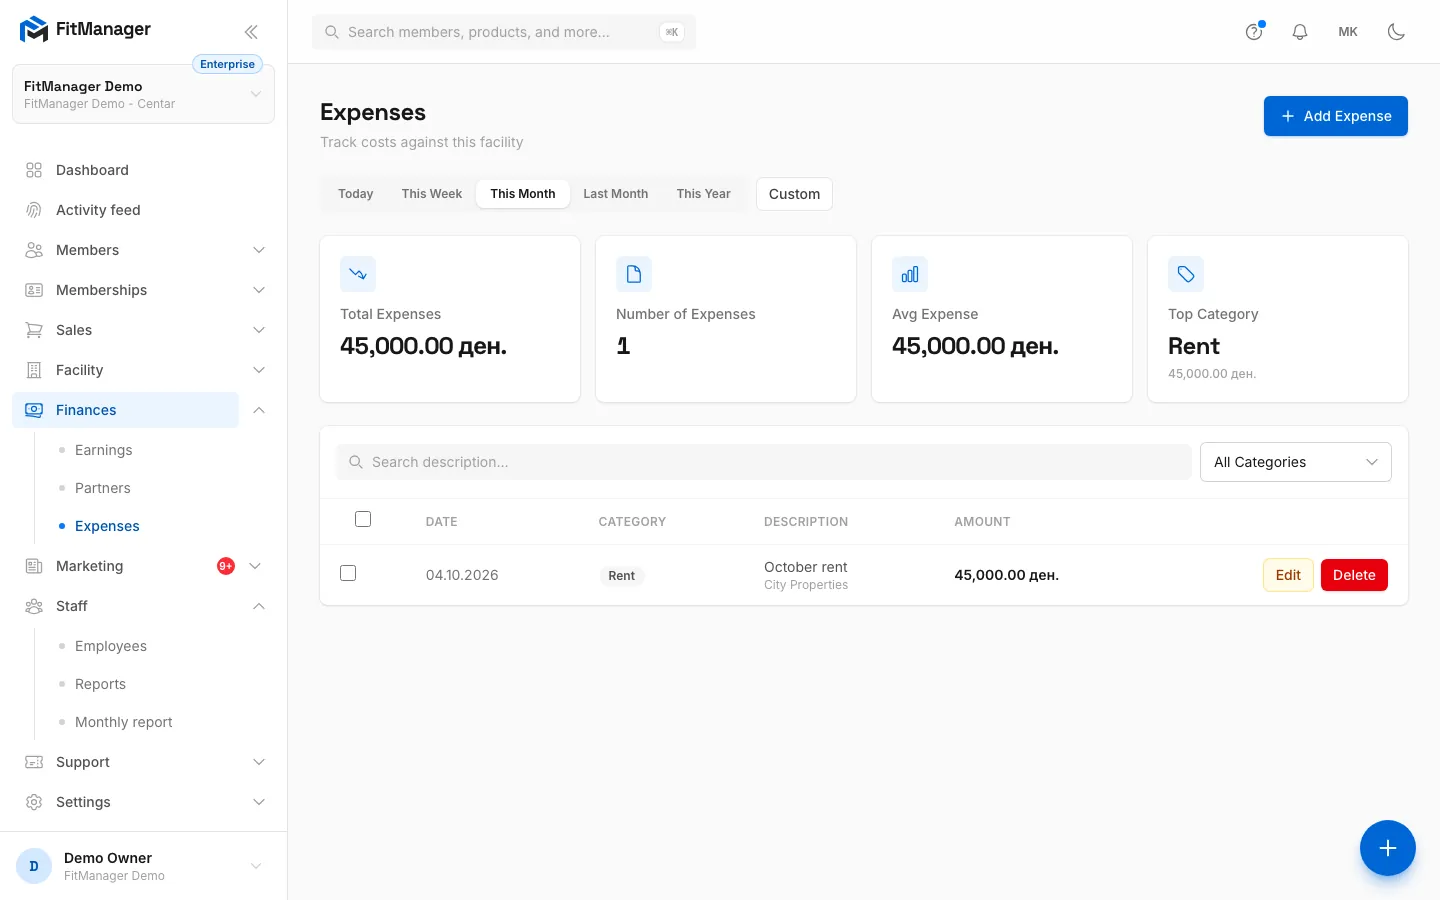The image size is (1440, 900).
Task: Click the Total Expenses trend icon
Action: (358, 274)
